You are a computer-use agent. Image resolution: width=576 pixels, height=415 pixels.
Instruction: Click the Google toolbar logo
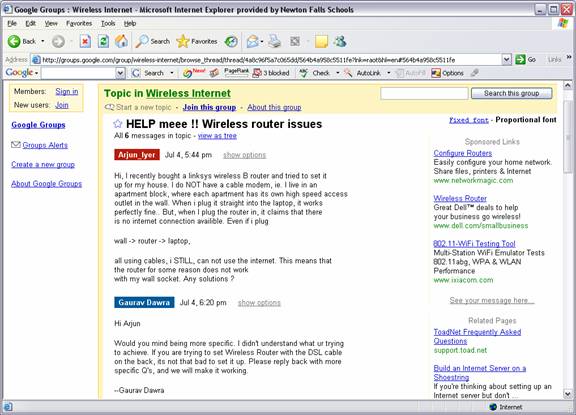pyautogui.click(x=19, y=73)
